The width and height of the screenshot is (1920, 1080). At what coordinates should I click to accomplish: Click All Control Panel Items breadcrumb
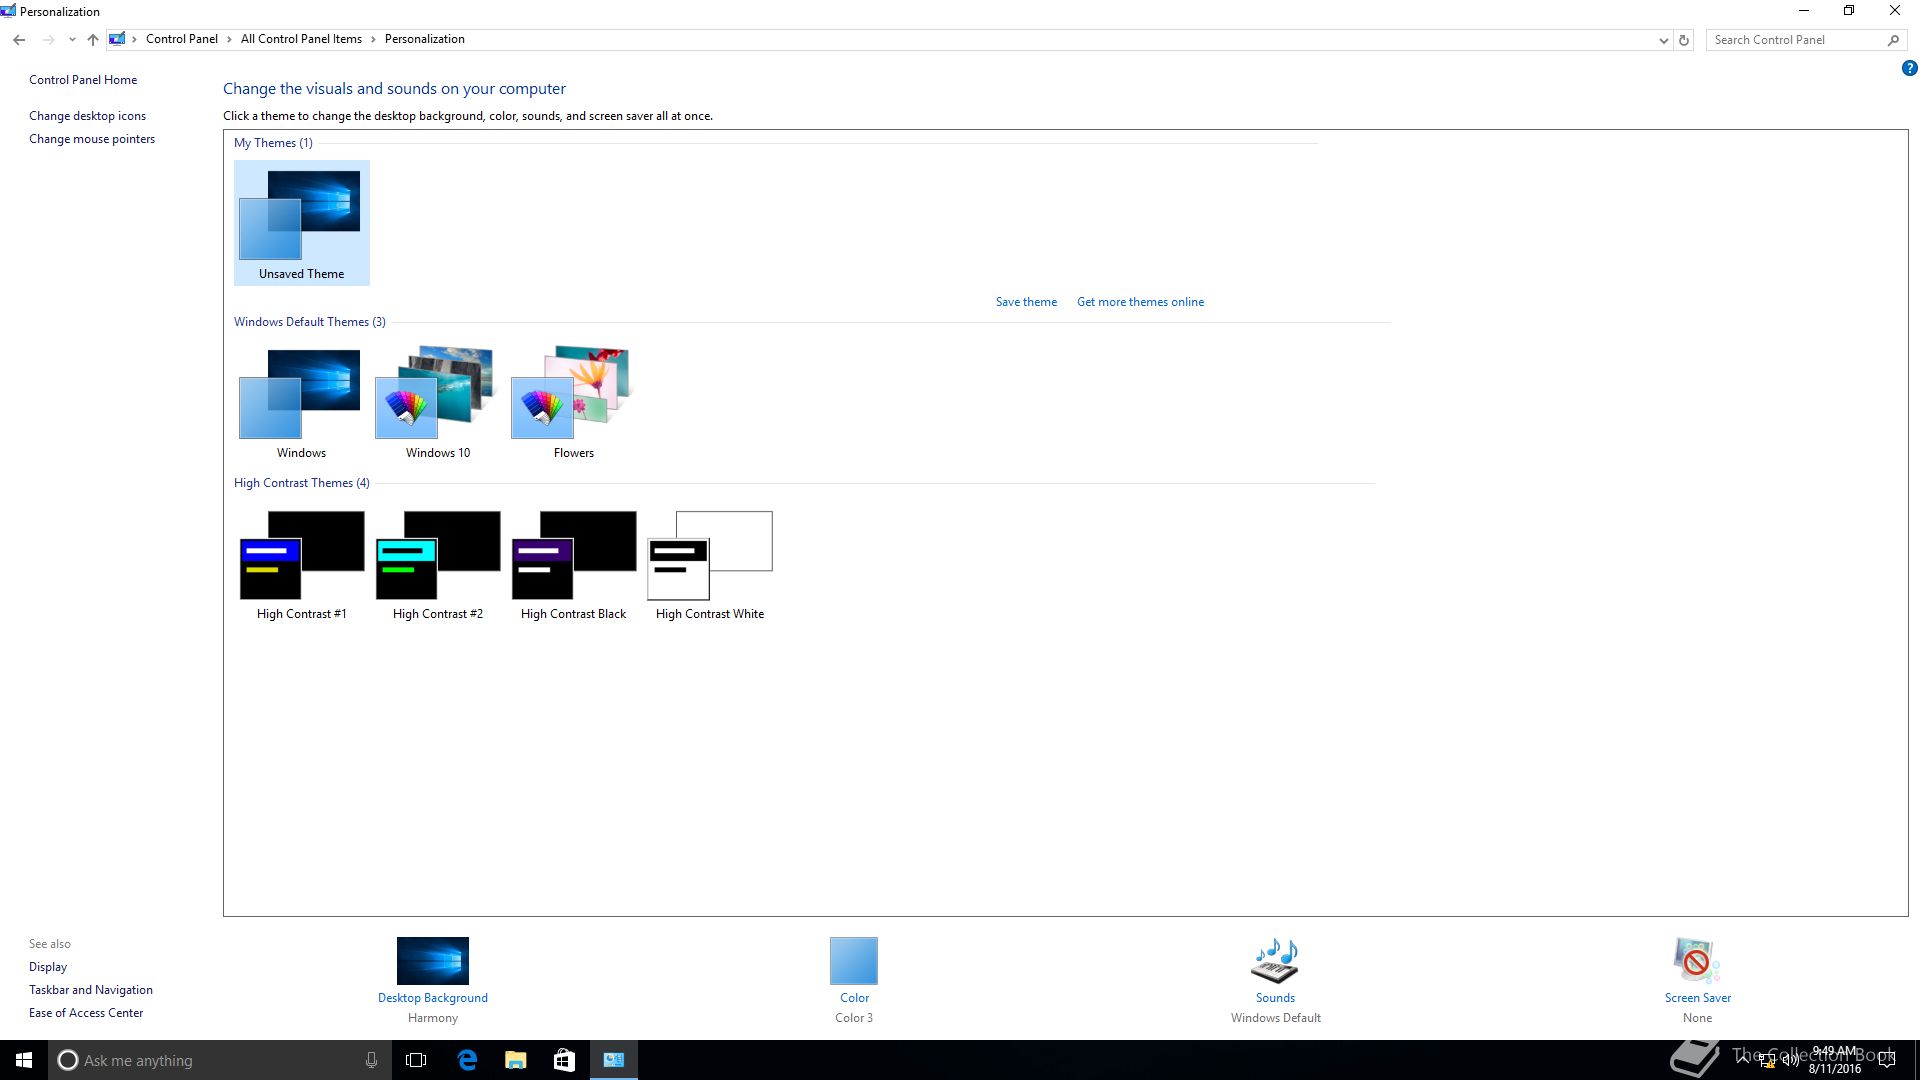click(x=301, y=39)
